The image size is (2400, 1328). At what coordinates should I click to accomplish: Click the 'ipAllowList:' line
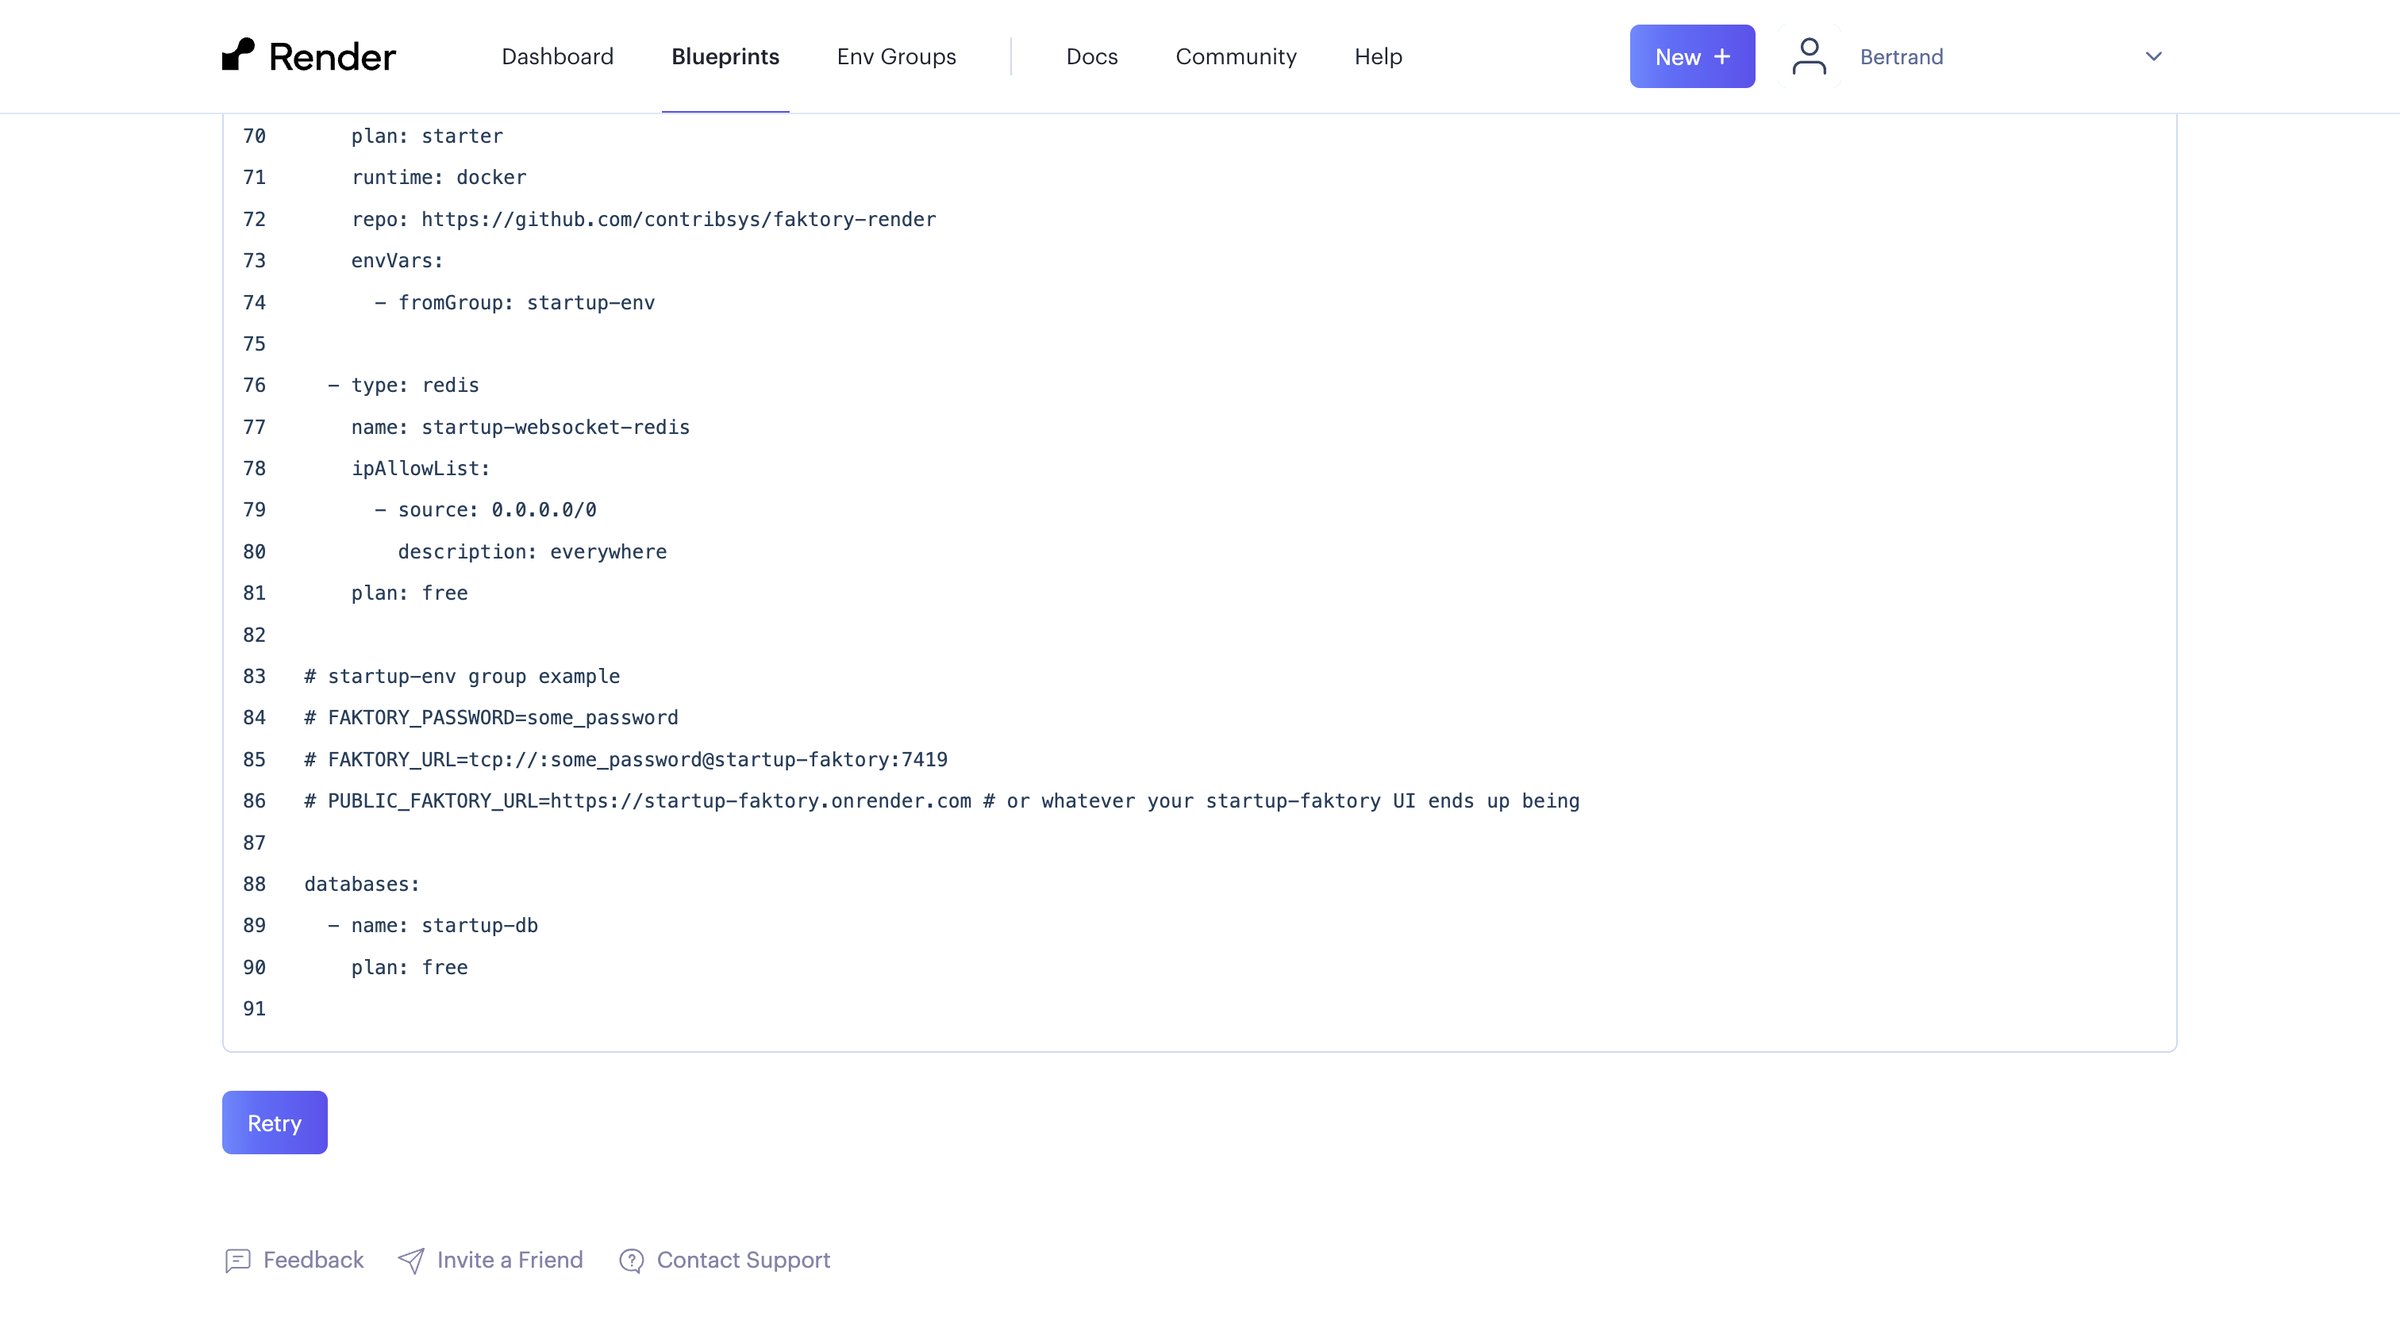420,468
